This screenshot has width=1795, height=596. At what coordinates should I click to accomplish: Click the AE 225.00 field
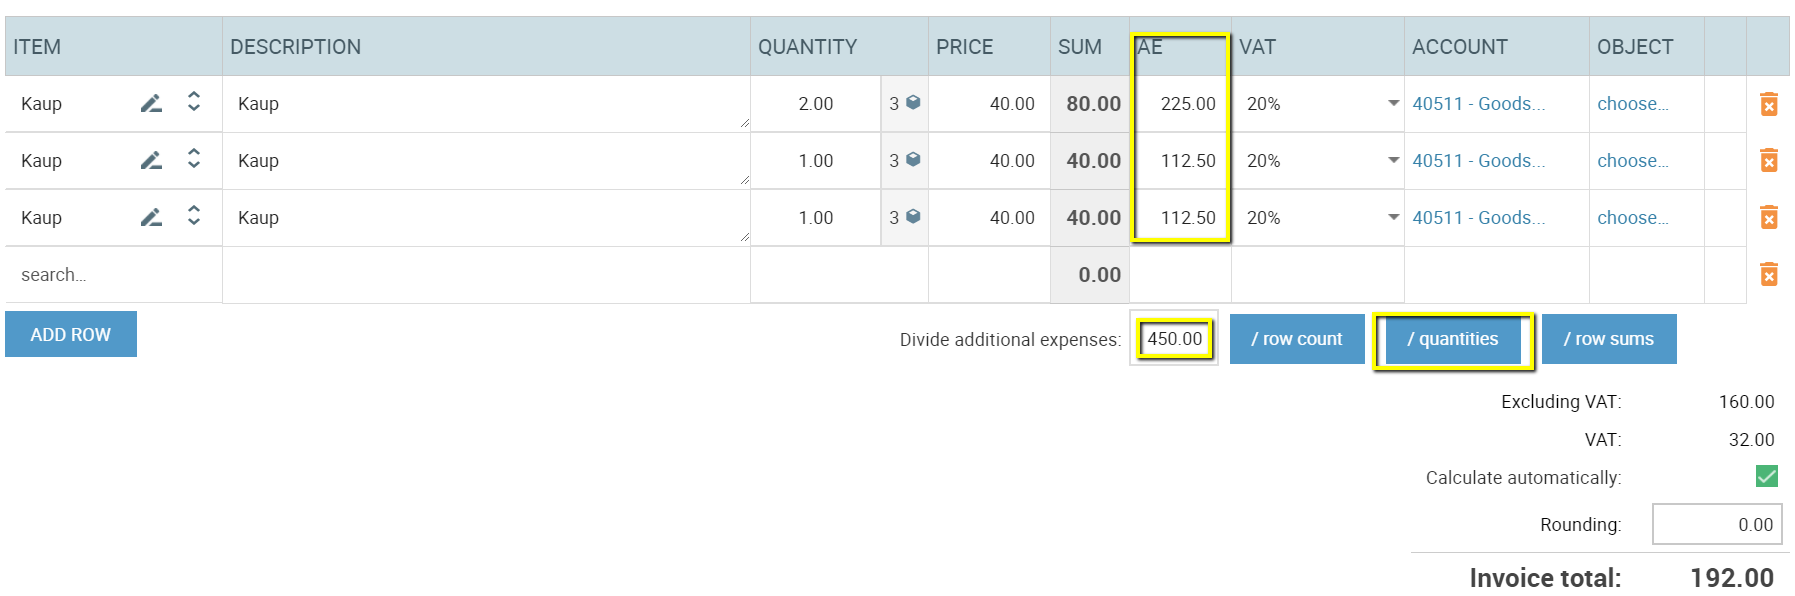click(1180, 104)
